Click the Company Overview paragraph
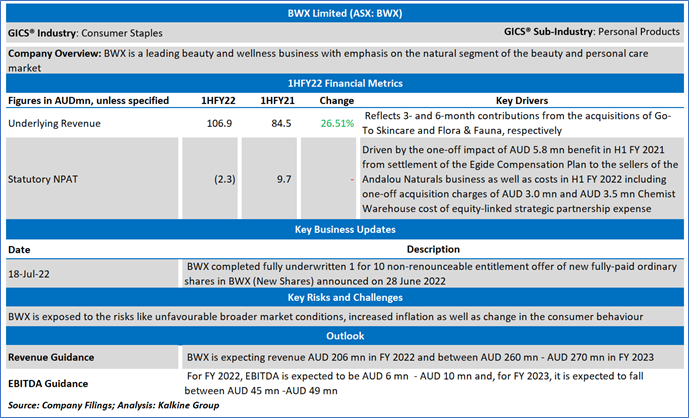Screen dimensions: 689x418 (x=328, y=61)
